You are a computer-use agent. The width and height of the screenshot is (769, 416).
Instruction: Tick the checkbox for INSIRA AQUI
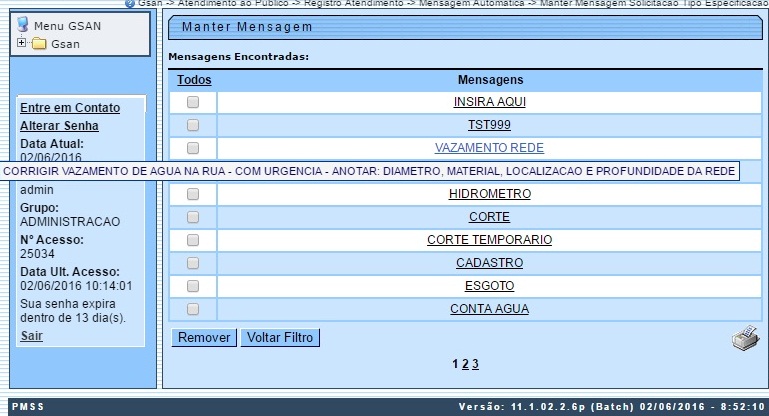point(193,102)
